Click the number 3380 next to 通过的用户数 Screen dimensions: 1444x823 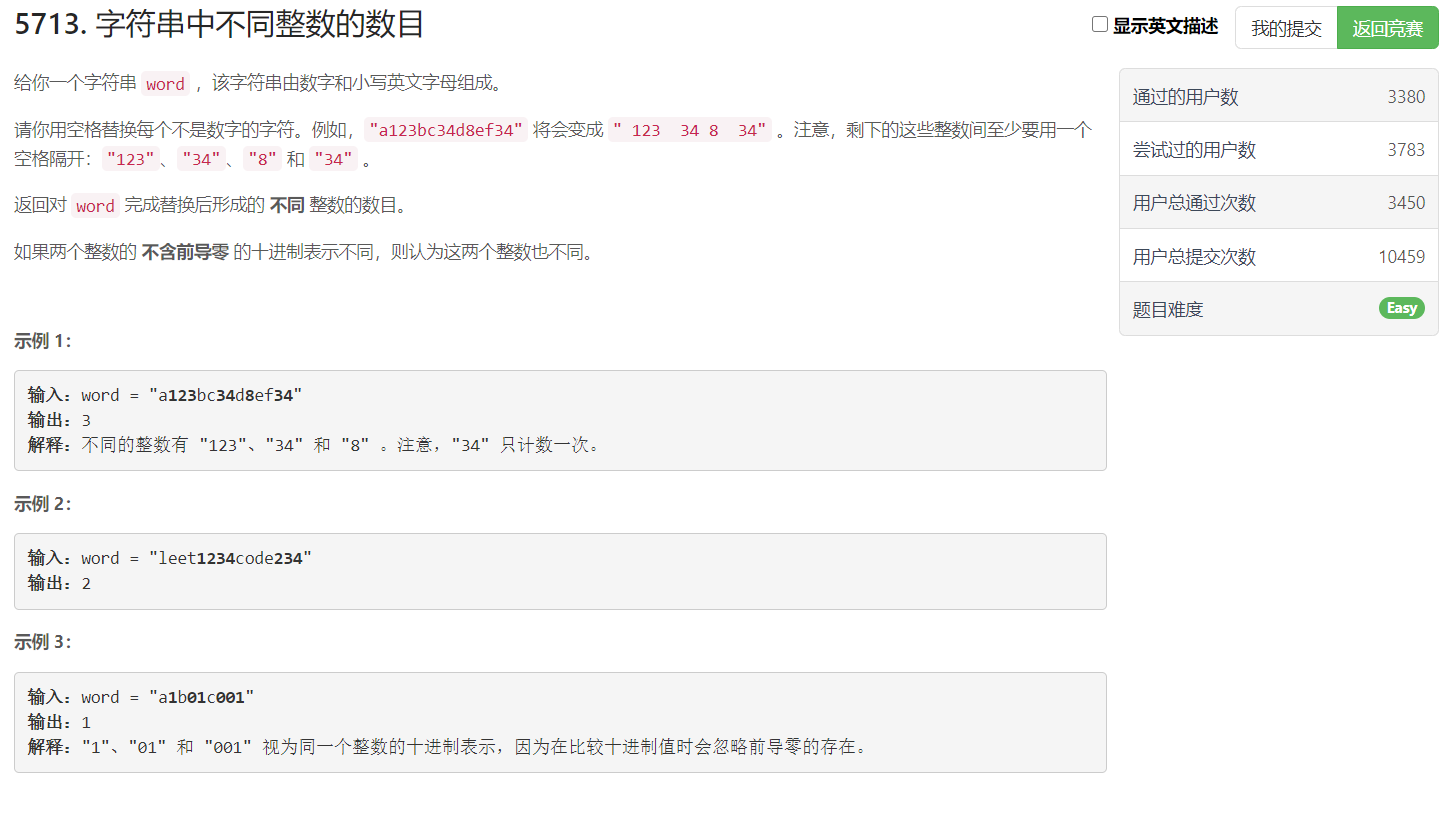[x=1405, y=96]
